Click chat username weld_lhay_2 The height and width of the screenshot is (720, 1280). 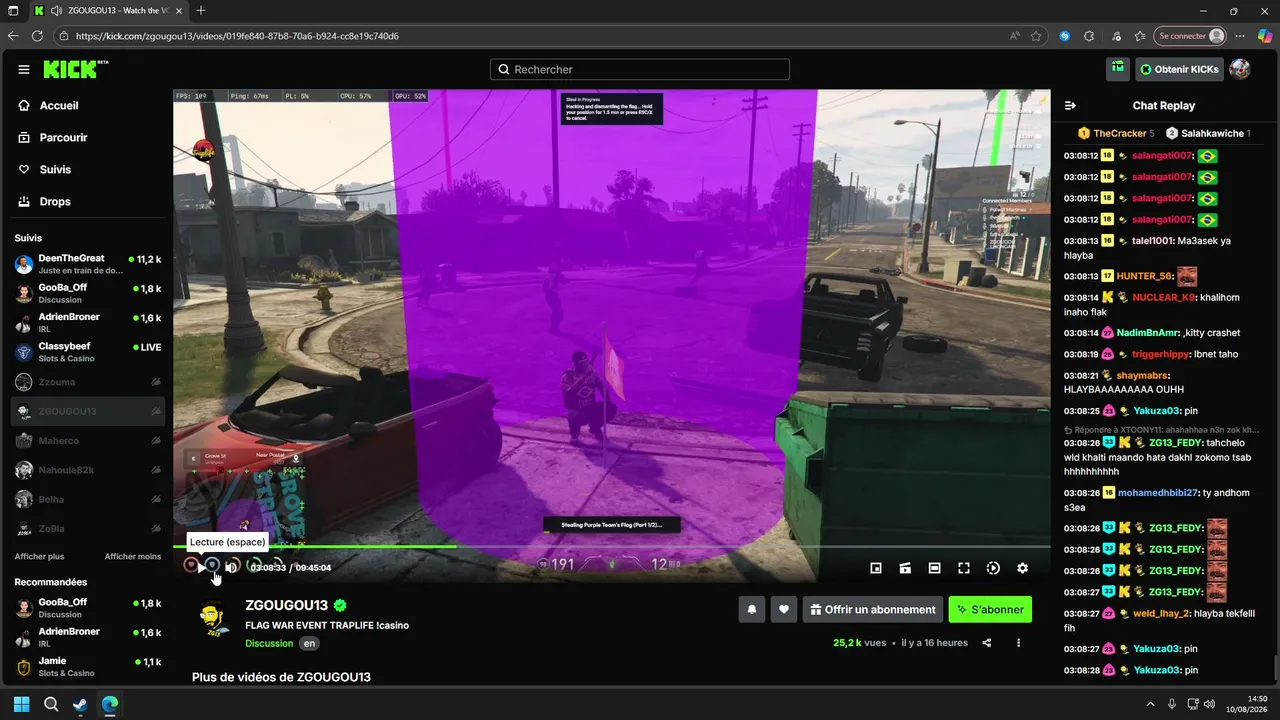[x=1161, y=614]
